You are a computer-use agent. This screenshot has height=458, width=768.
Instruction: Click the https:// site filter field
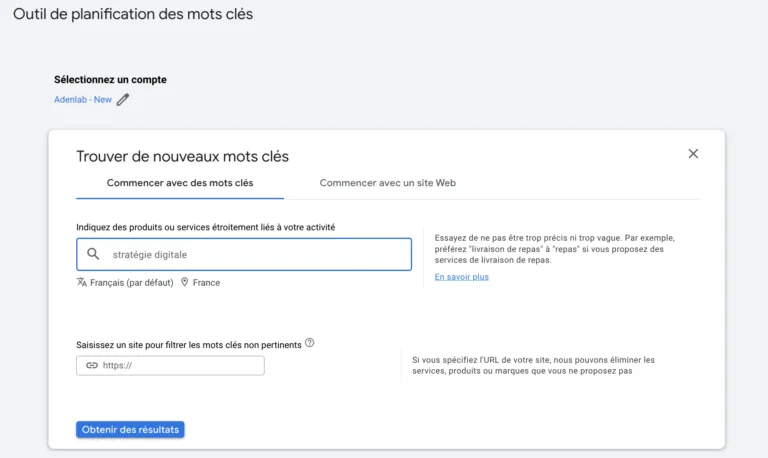pos(170,365)
